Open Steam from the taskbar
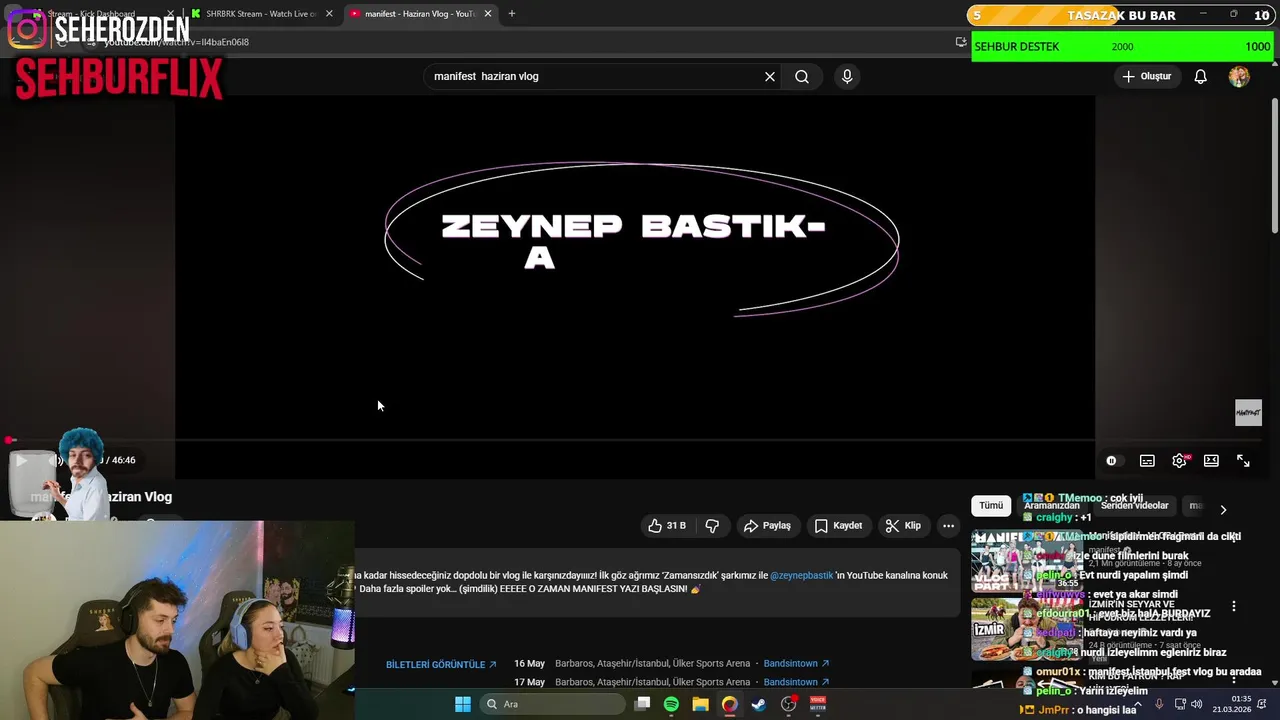Screen dimensions: 1280x720 759,704
